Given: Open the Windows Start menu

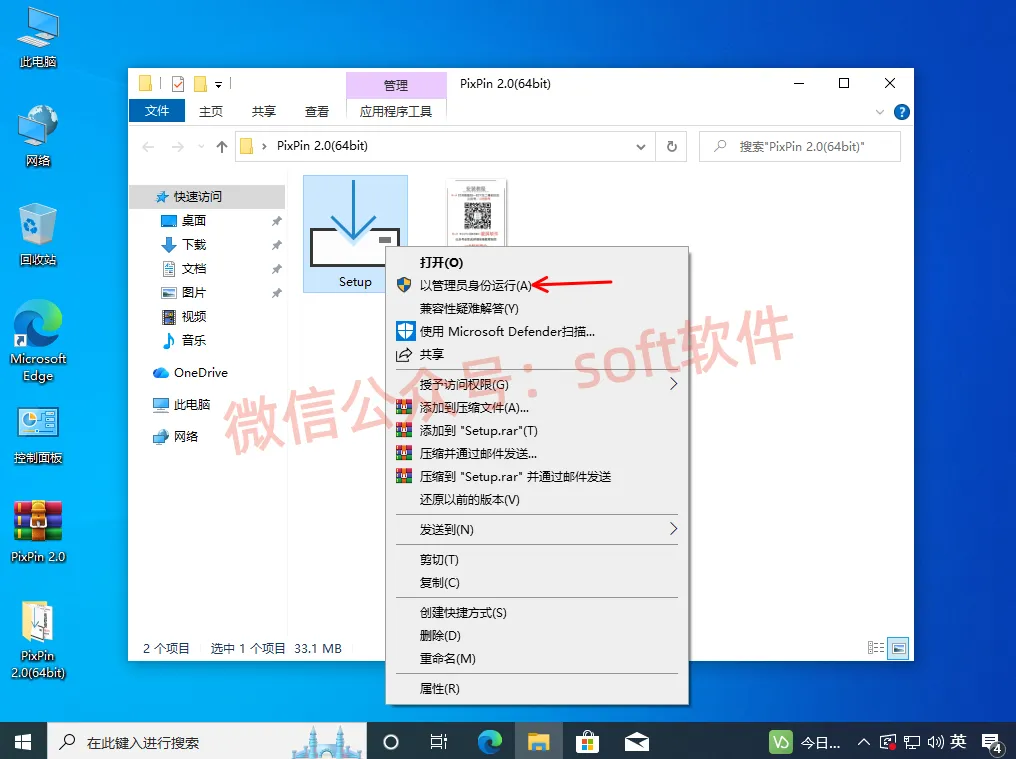Looking at the screenshot, I should pyautogui.click(x=23, y=741).
